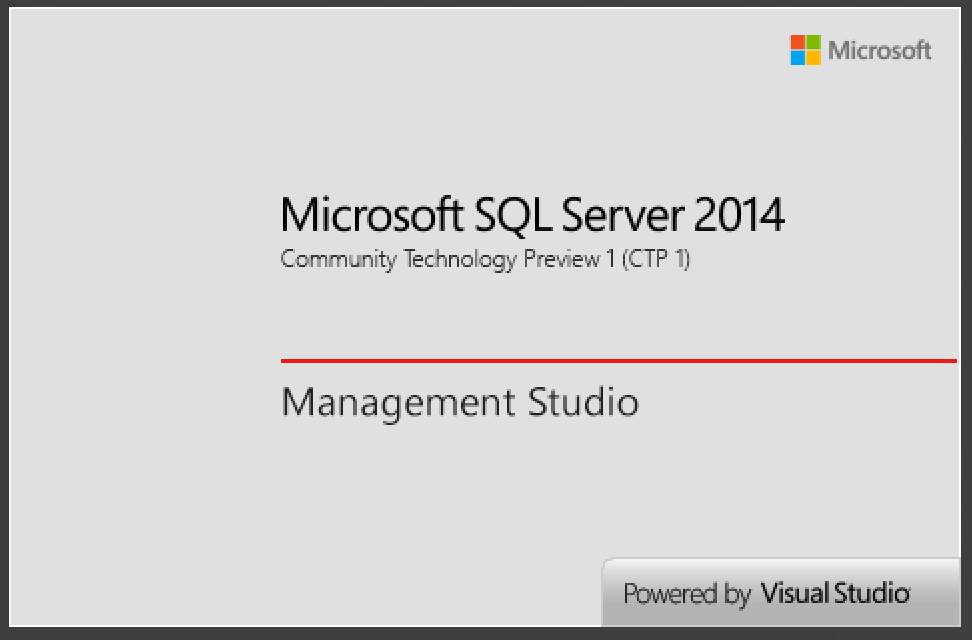Click the gray Powered by Visual Studio panel
This screenshot has height=640, width=972.
780,592
